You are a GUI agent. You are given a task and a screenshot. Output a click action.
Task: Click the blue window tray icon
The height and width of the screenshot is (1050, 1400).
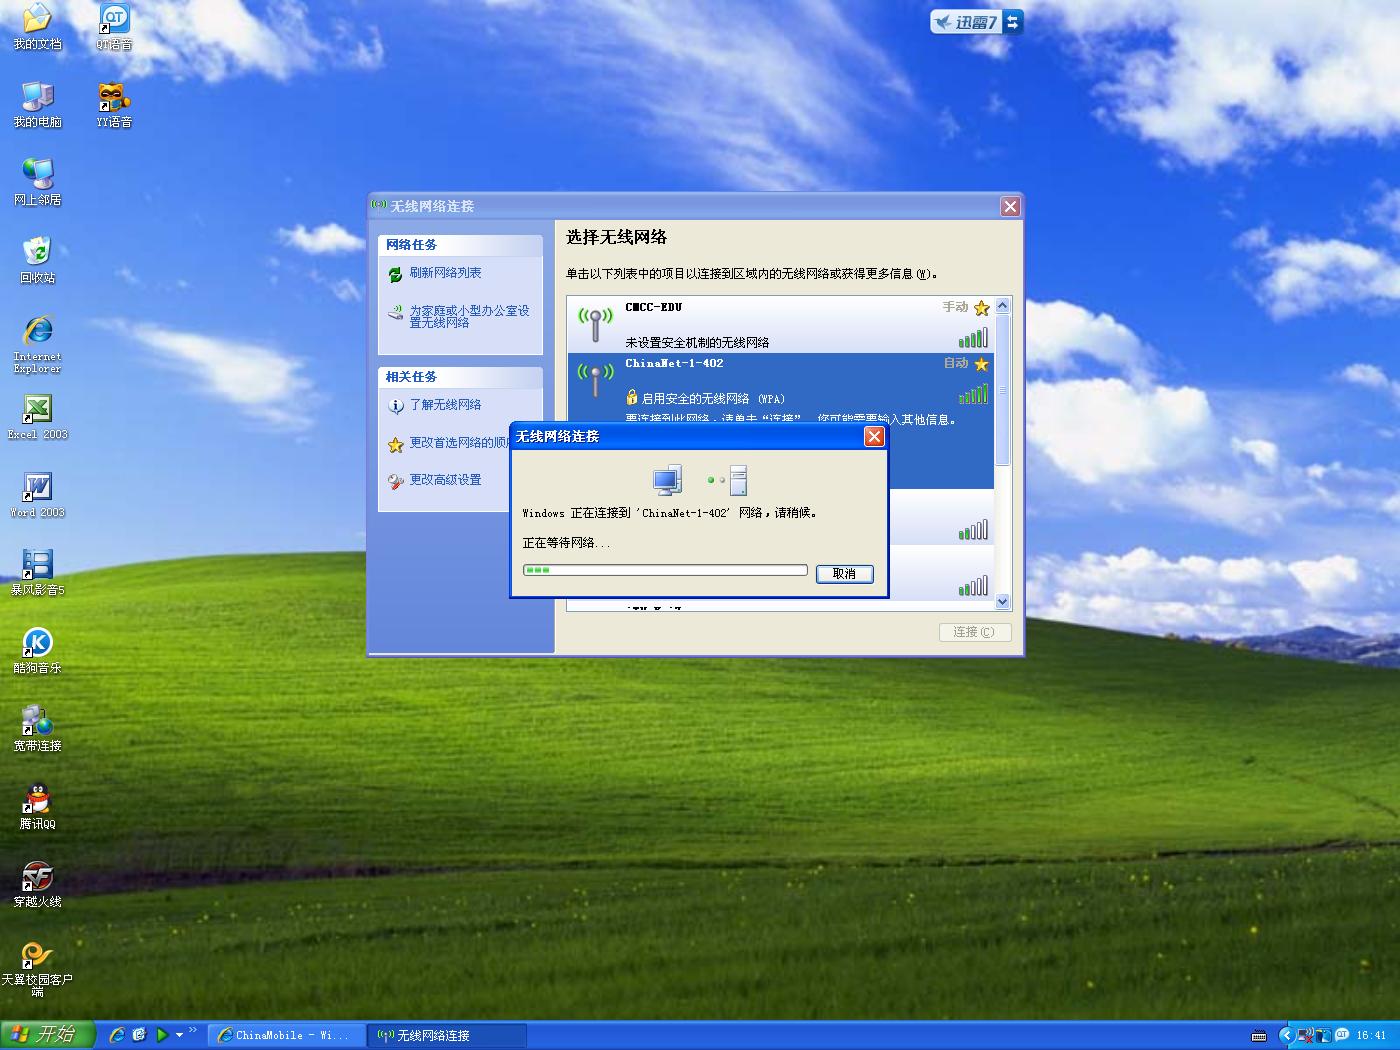[x=1323, y=1035]
